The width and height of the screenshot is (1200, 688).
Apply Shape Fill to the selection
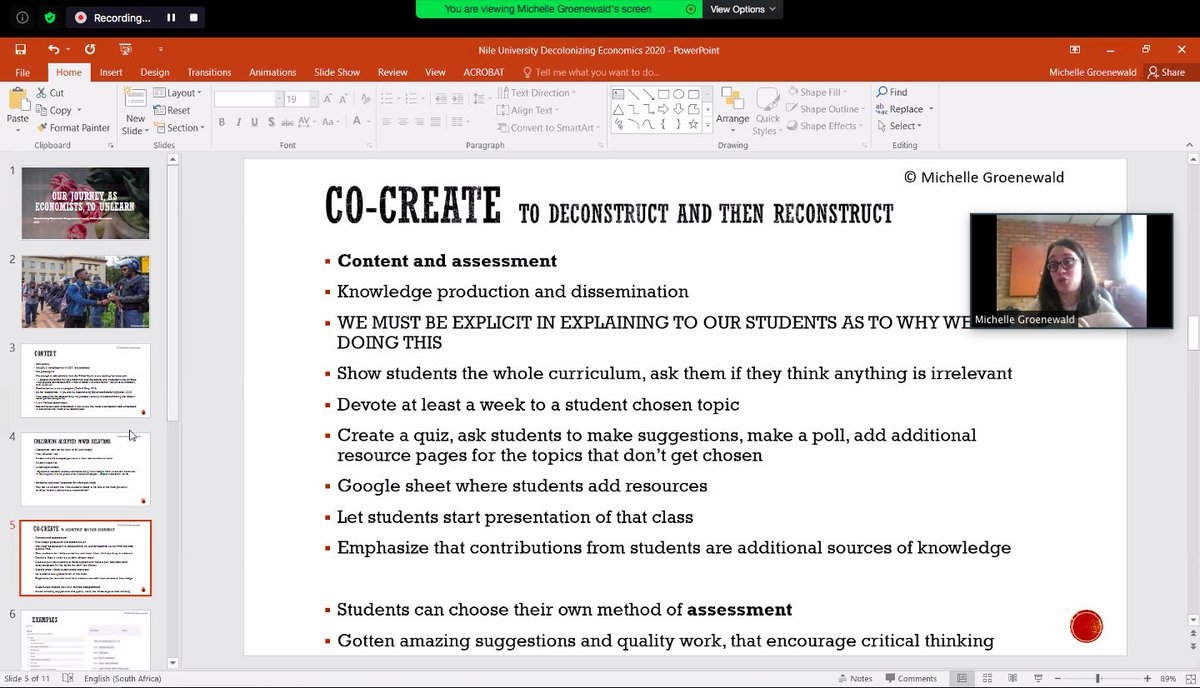[818, 91]
